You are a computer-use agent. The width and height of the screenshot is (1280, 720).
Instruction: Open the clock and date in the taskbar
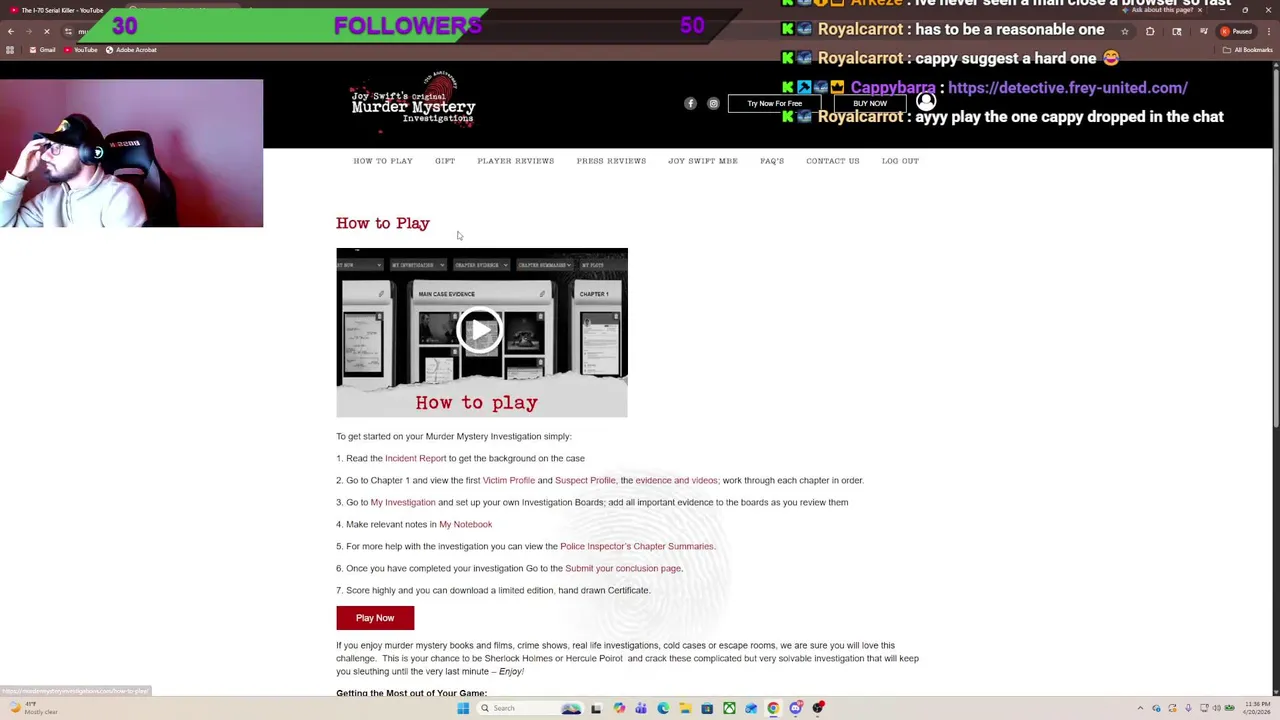1257,708
